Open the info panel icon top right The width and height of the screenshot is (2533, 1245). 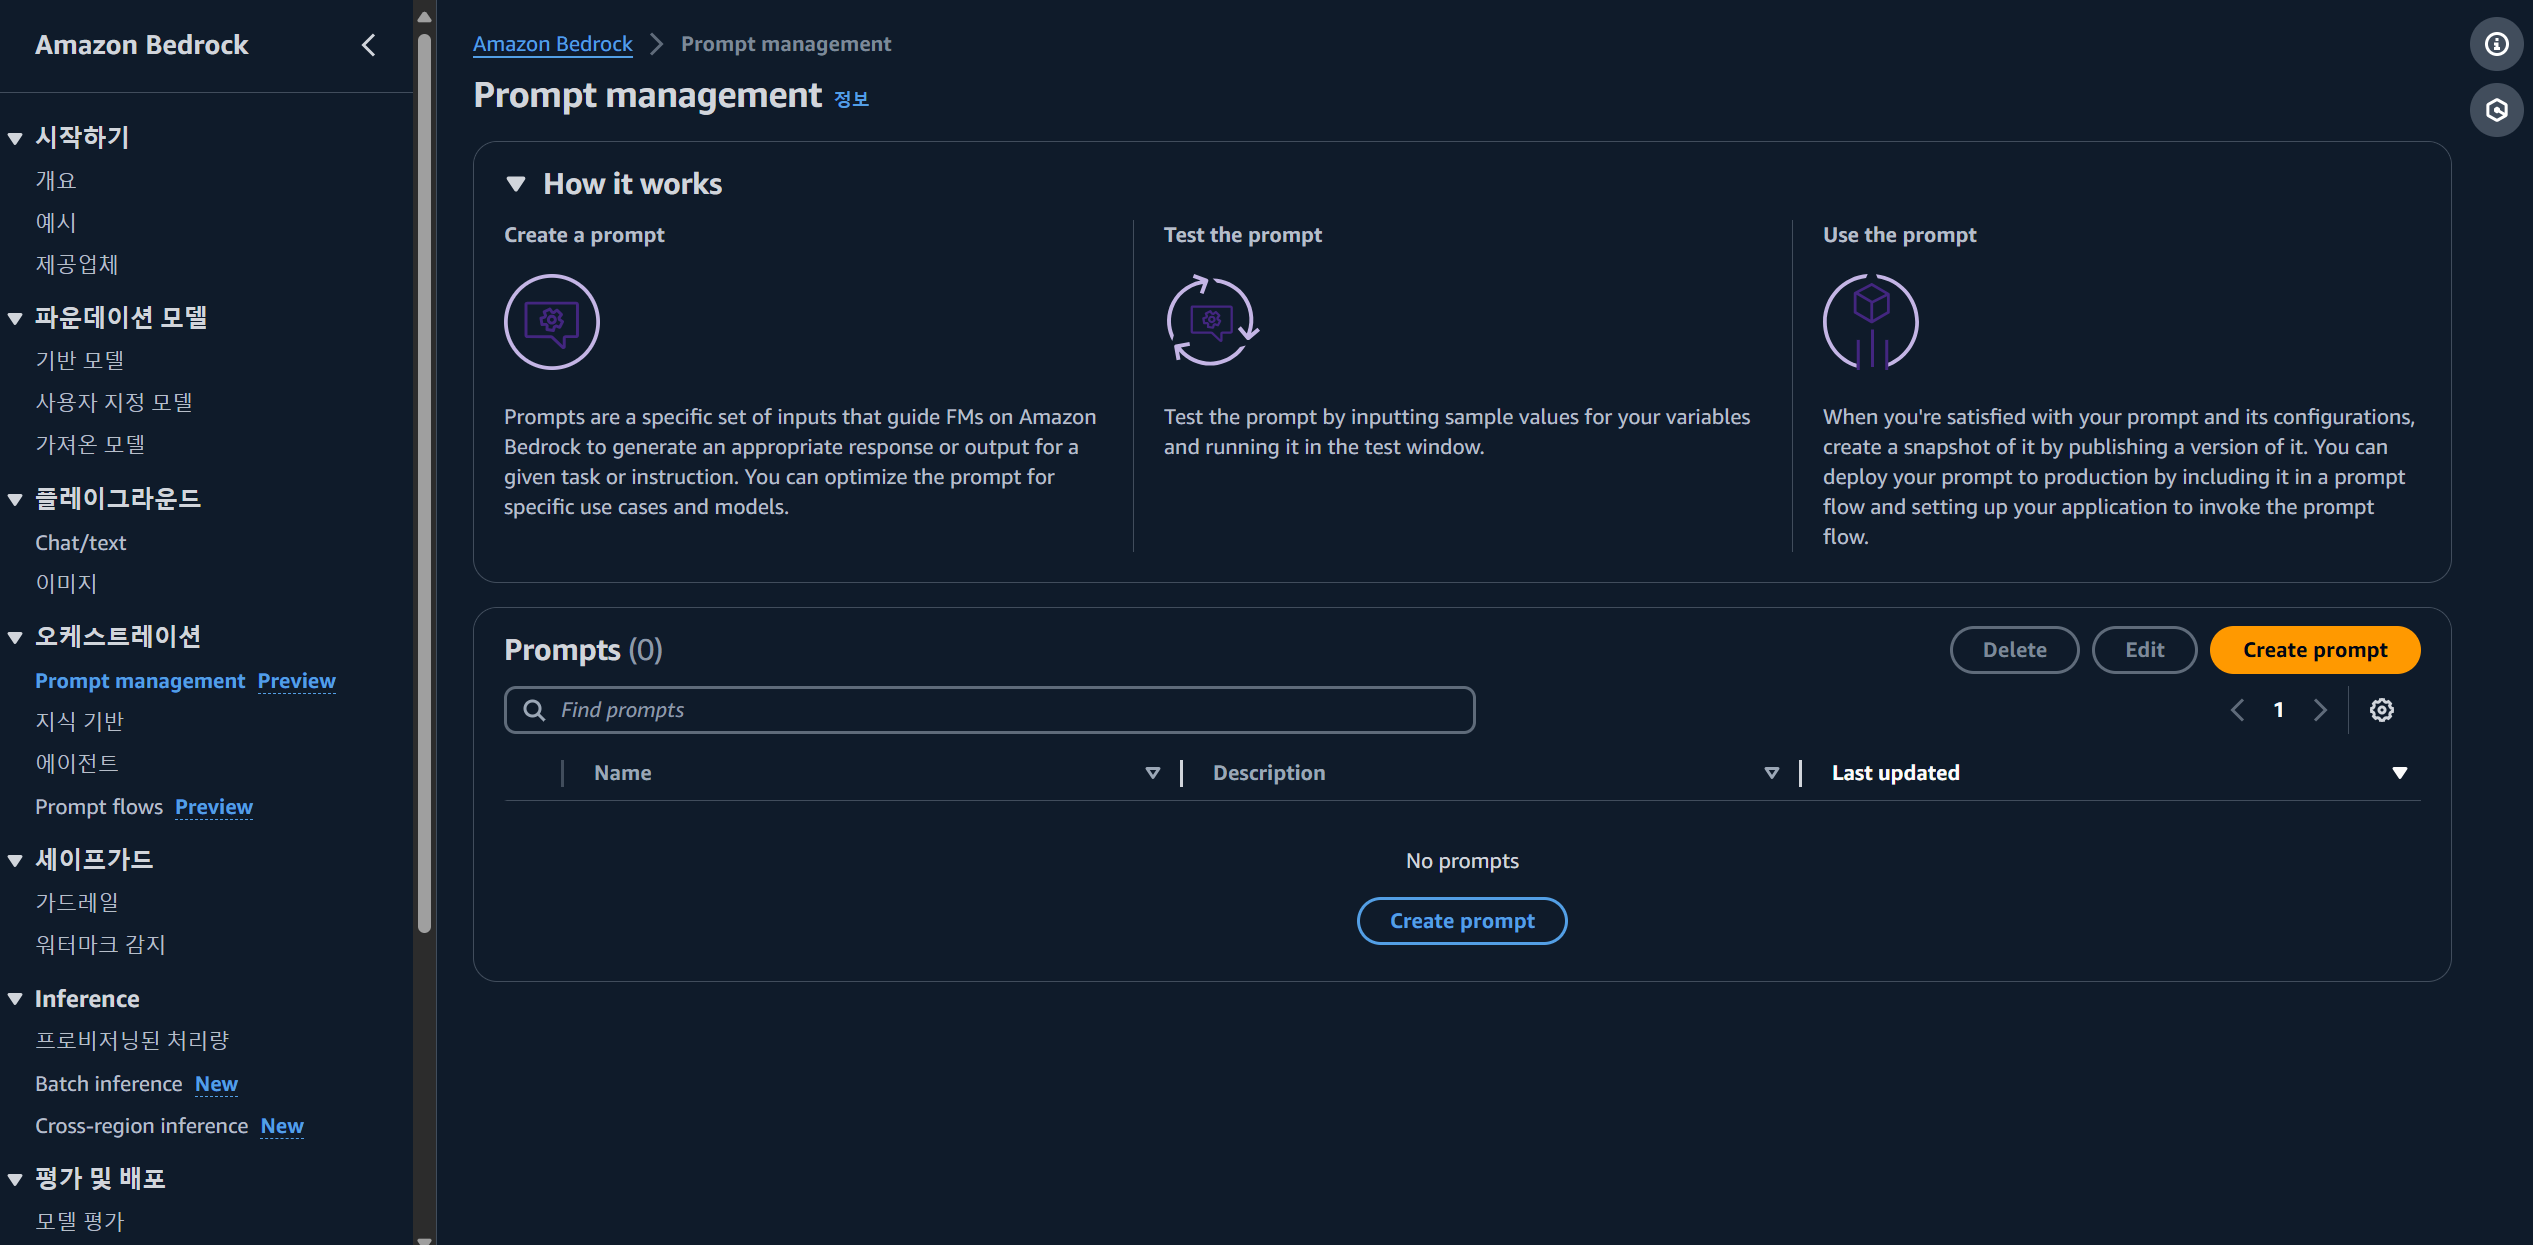point(2496,44)
